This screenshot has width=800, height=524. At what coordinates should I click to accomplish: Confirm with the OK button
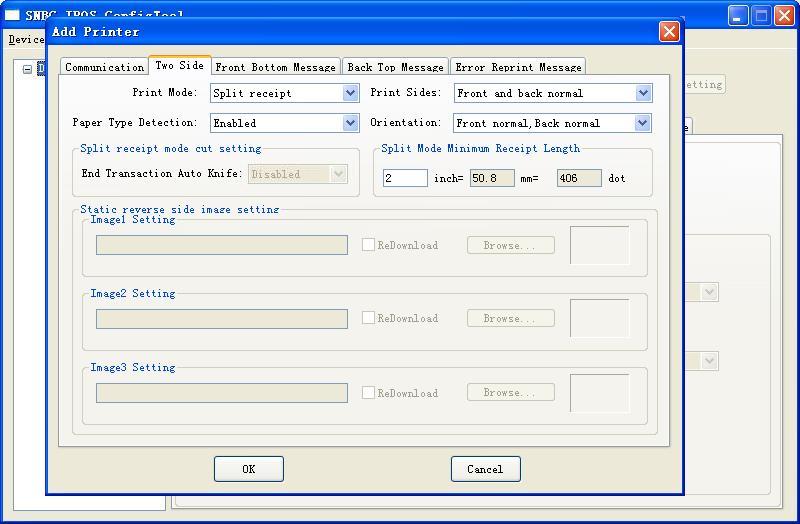coord(249,469)
